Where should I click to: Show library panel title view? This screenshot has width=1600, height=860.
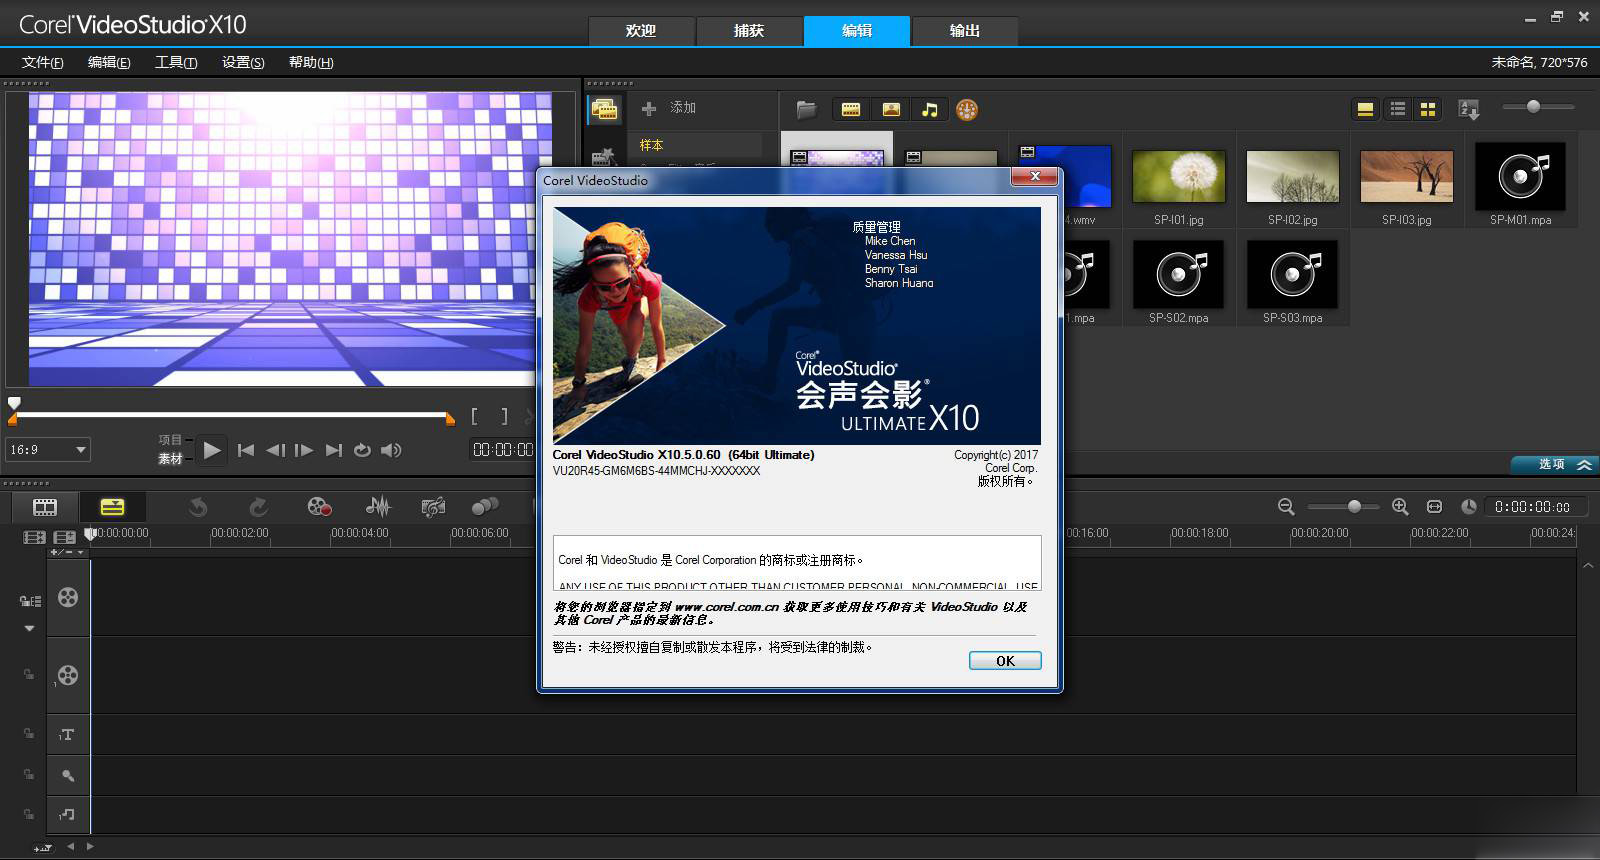(1365, 109)
